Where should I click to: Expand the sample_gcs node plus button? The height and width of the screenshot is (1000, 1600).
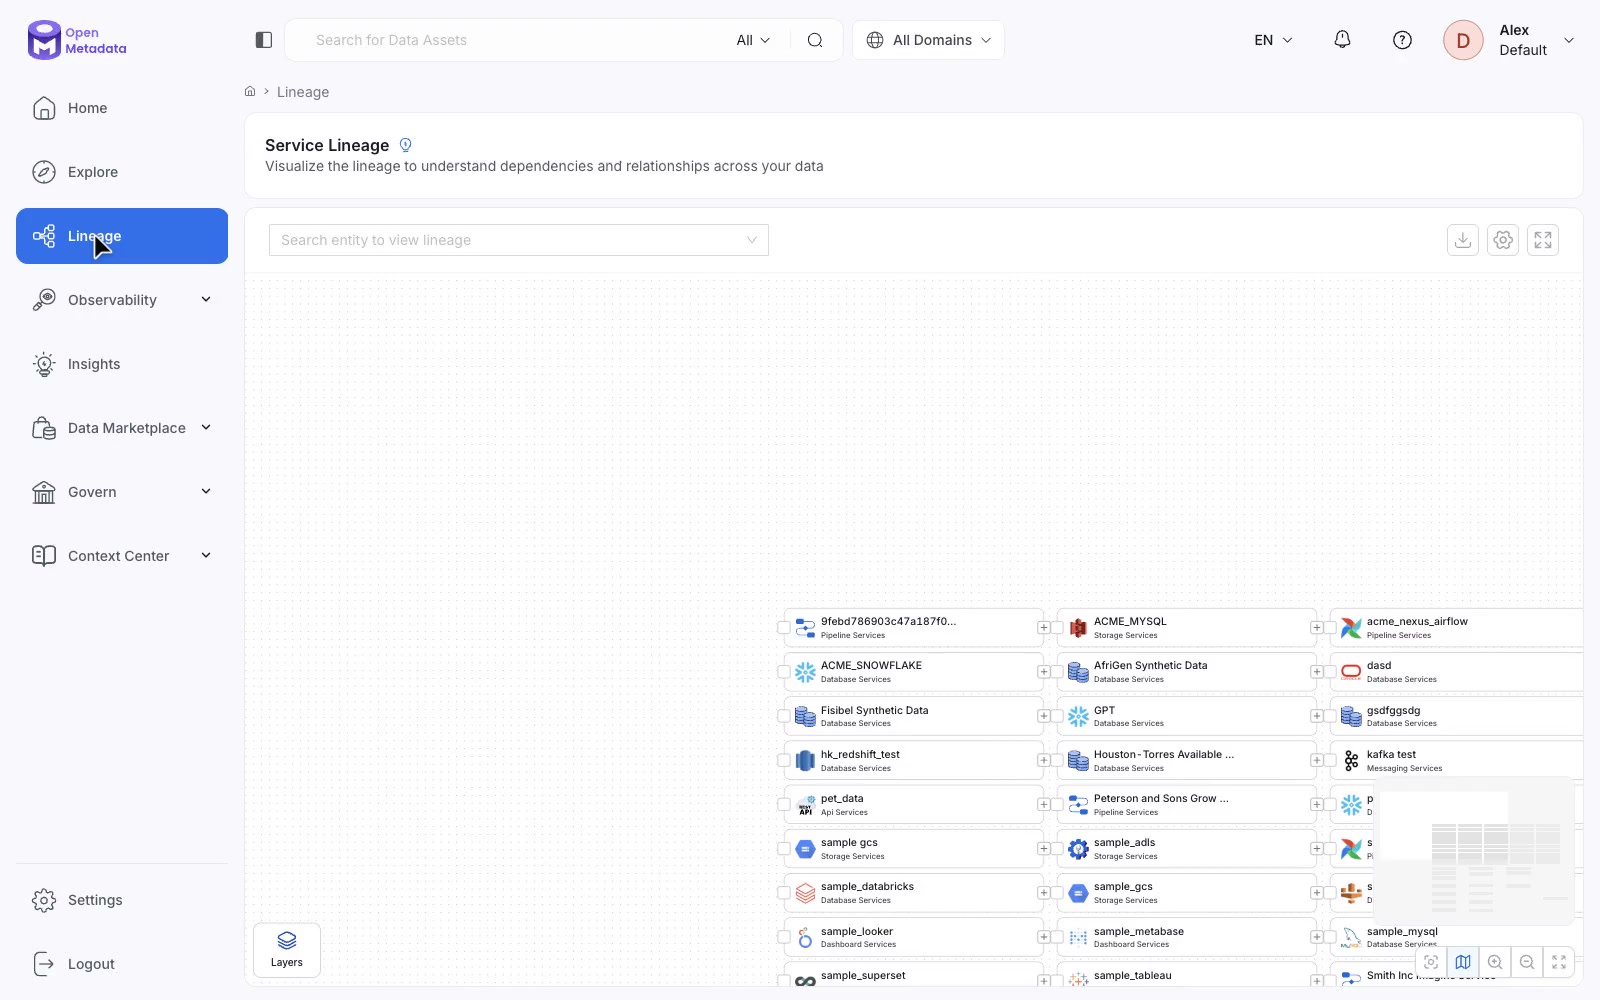tap(1316, 893)
